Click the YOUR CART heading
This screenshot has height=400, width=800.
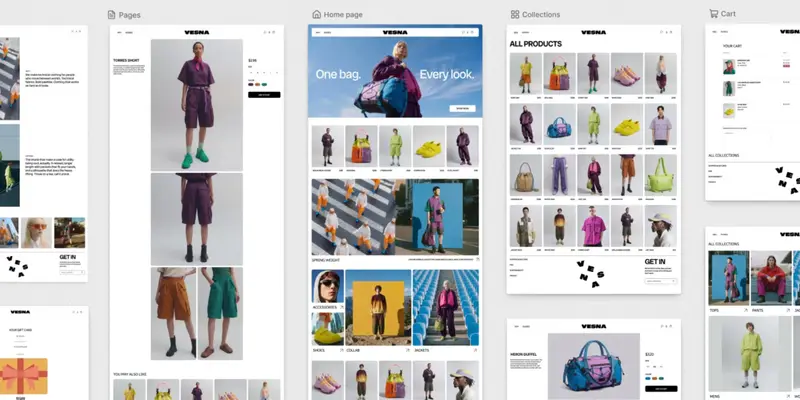733,46
